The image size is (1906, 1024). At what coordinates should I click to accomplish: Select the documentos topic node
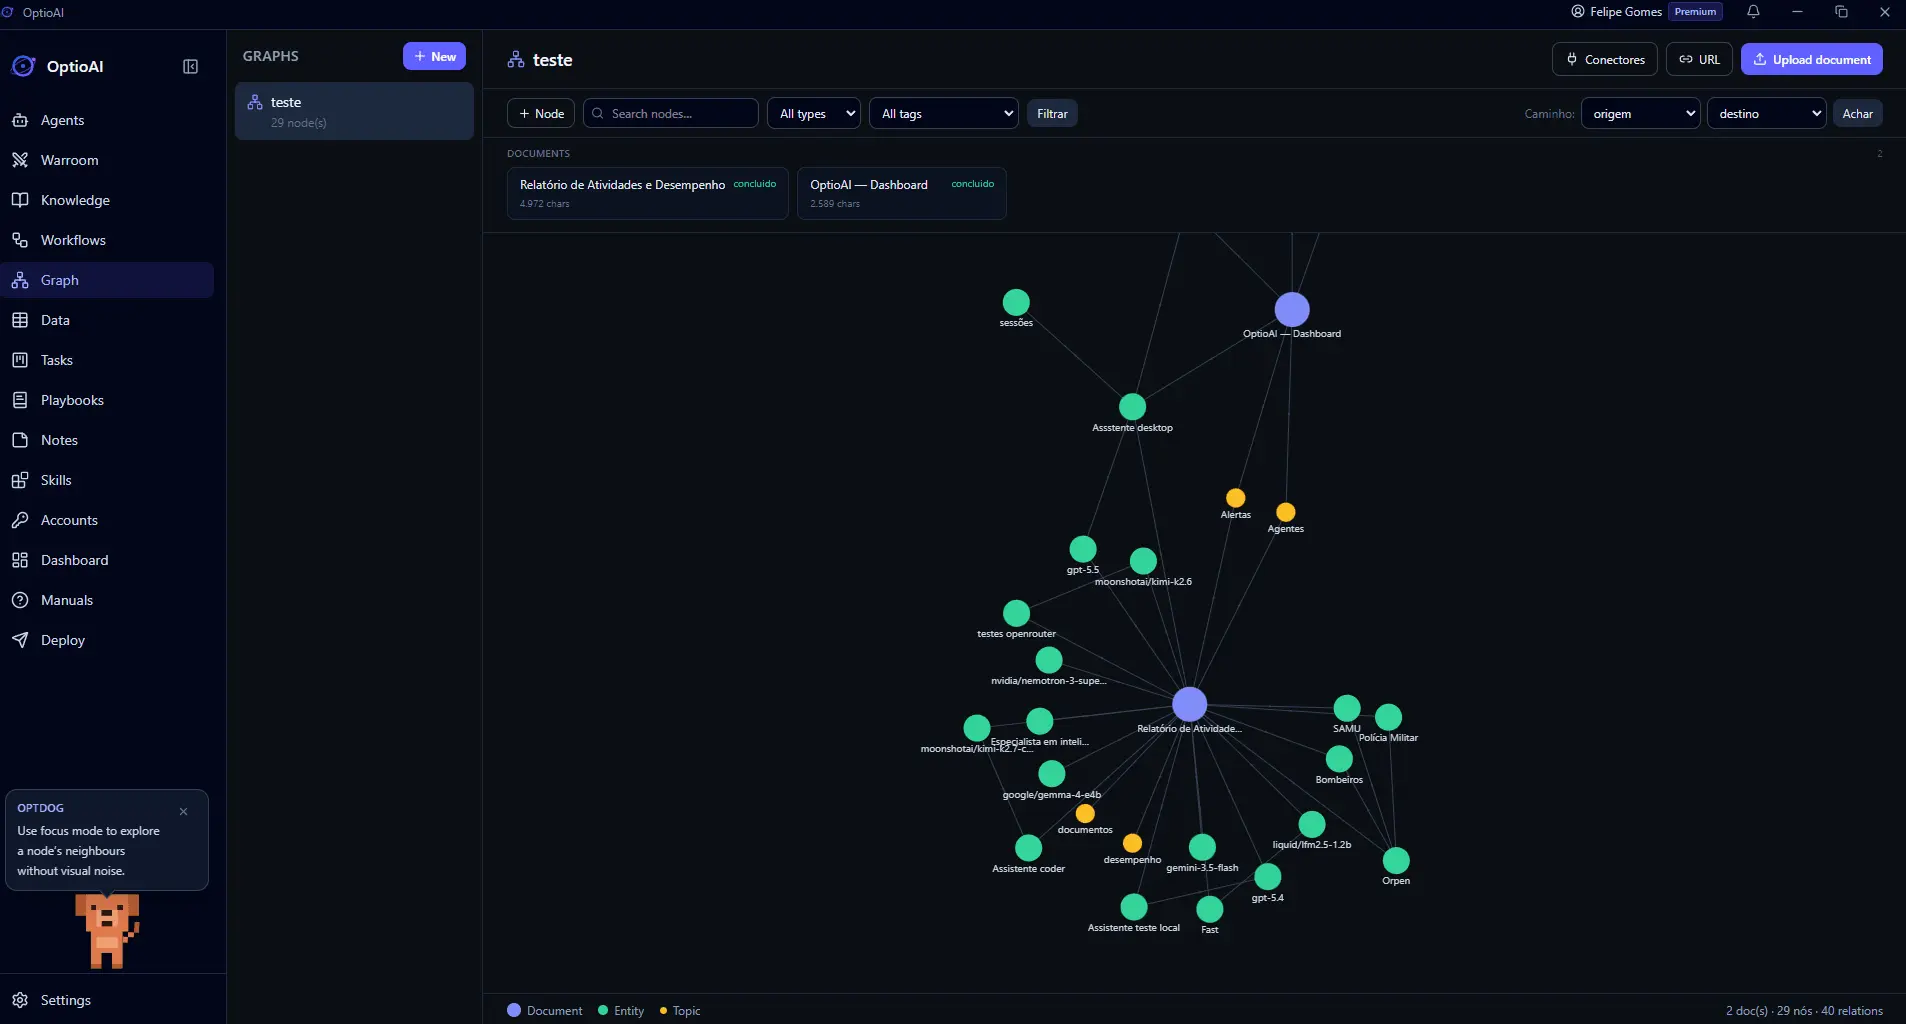point(1085,813)
